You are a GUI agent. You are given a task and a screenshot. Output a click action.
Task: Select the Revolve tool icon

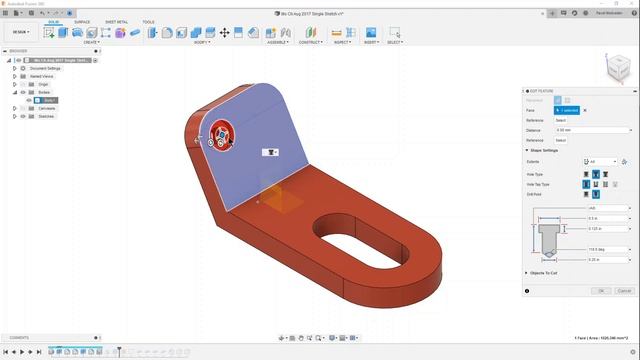78,33
